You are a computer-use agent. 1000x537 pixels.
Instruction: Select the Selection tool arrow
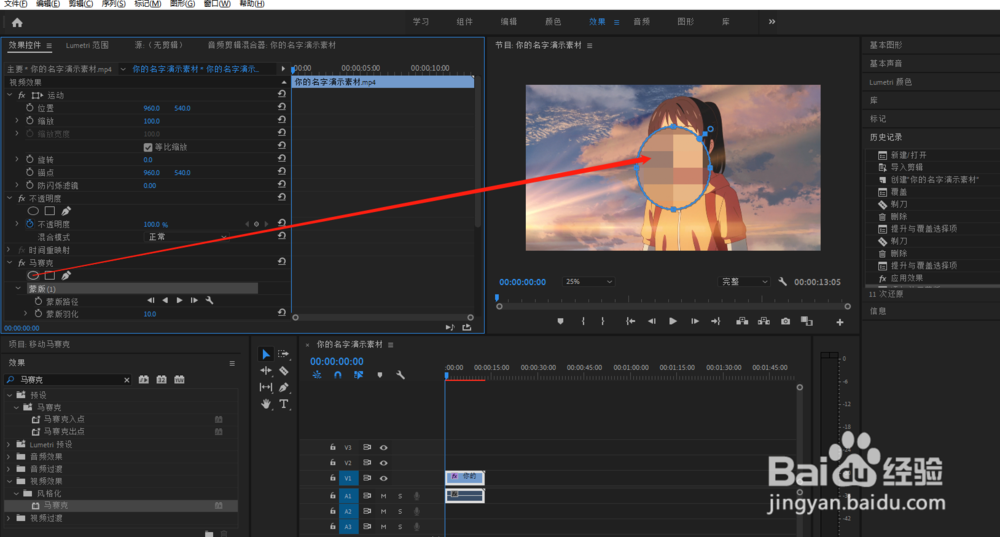pyautogui.click(x=266, y=354)
